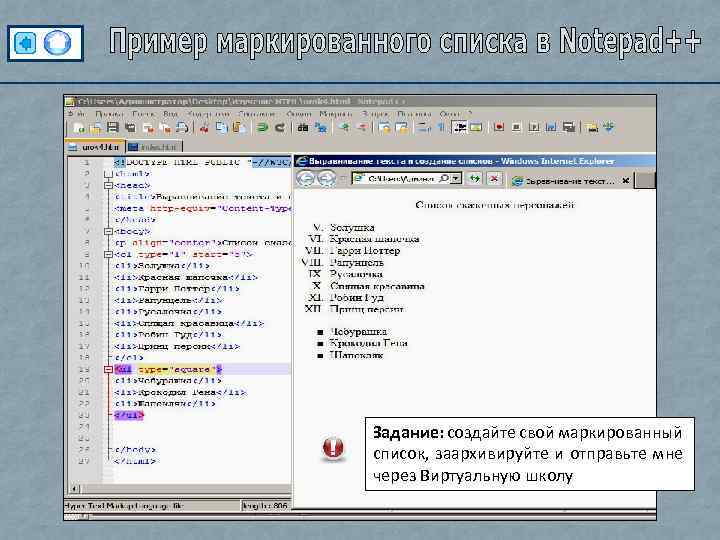720x540 pixels.
Task: Collapse the body tag fold marker
Action: click(108, 231)
